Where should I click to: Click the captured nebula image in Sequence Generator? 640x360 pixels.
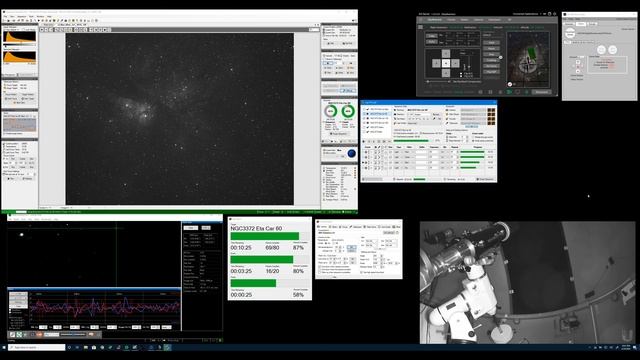point(180,119)
